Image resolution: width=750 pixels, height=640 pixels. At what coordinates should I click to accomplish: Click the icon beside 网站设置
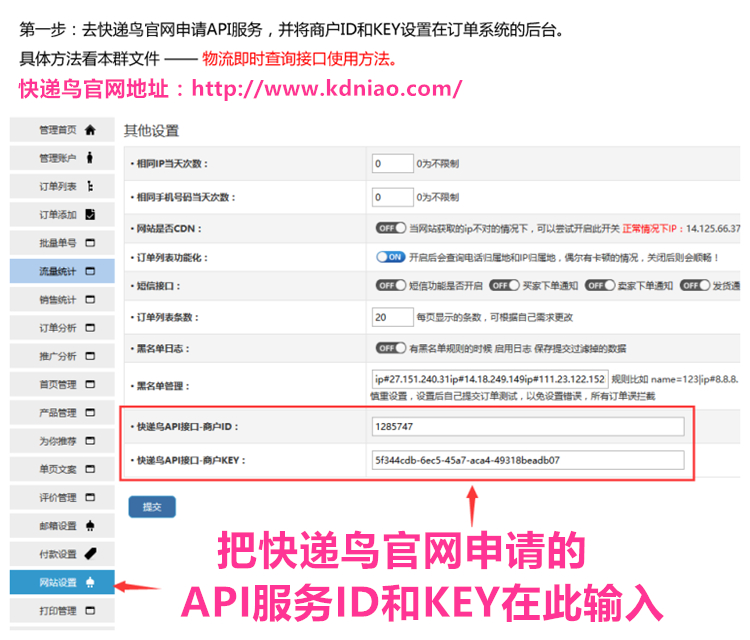pyautogui.click(x=90, y=582)
